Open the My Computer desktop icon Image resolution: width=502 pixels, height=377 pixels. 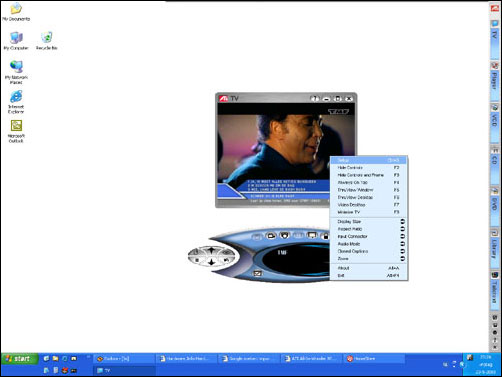tap(16, 41)
